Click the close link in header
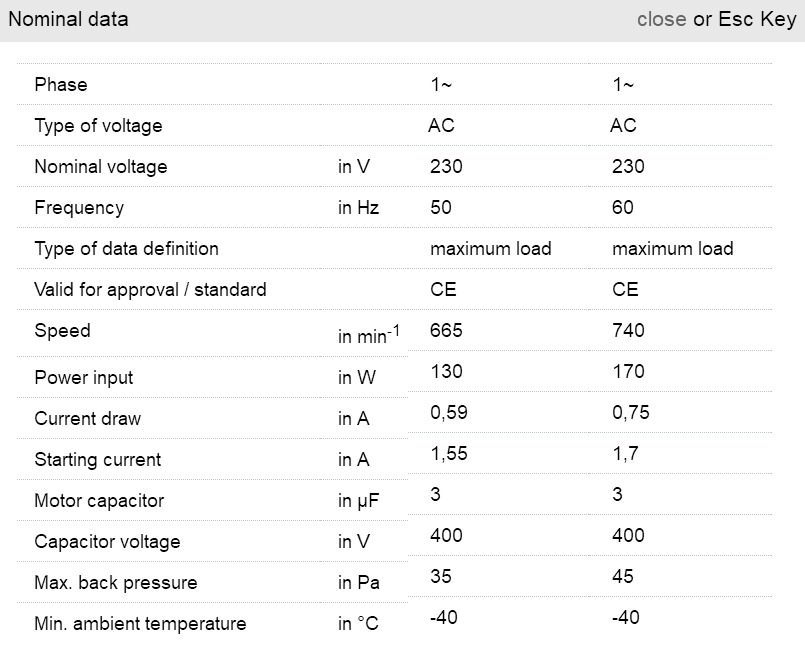The height and width of the screenshot is (659, 805). pos(661,19)
